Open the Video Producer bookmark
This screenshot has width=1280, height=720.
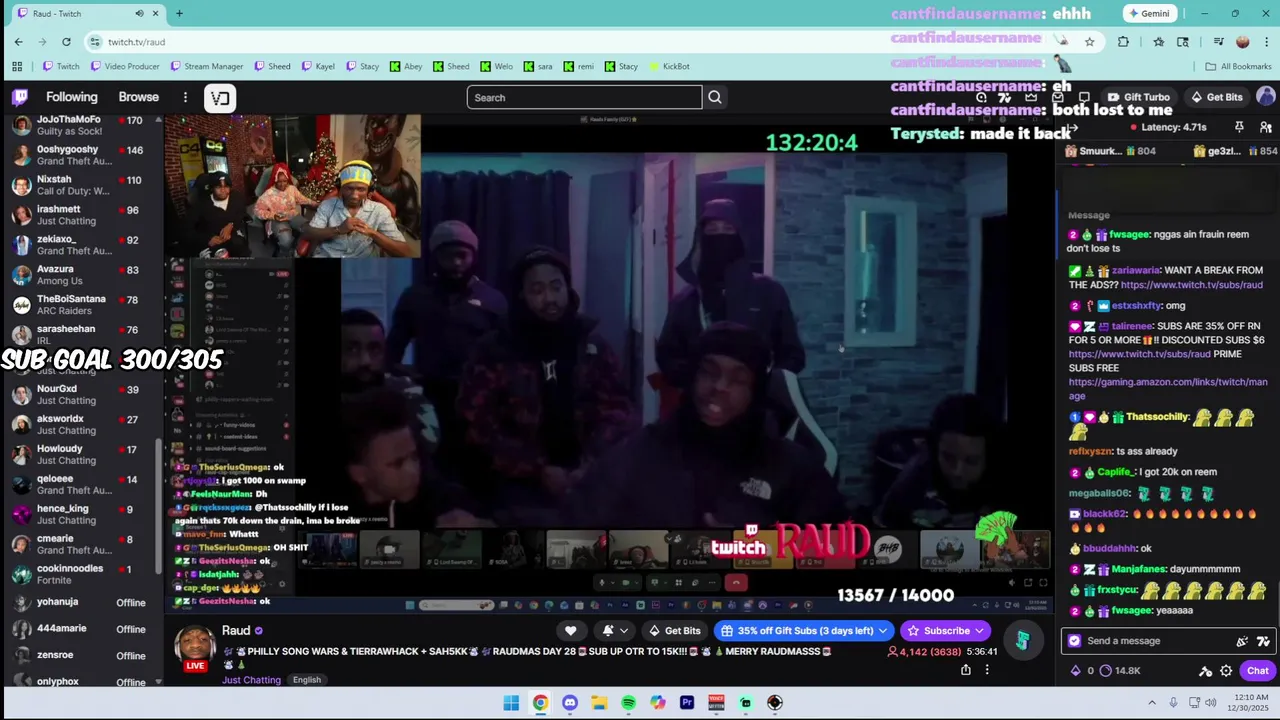[124, 66]
